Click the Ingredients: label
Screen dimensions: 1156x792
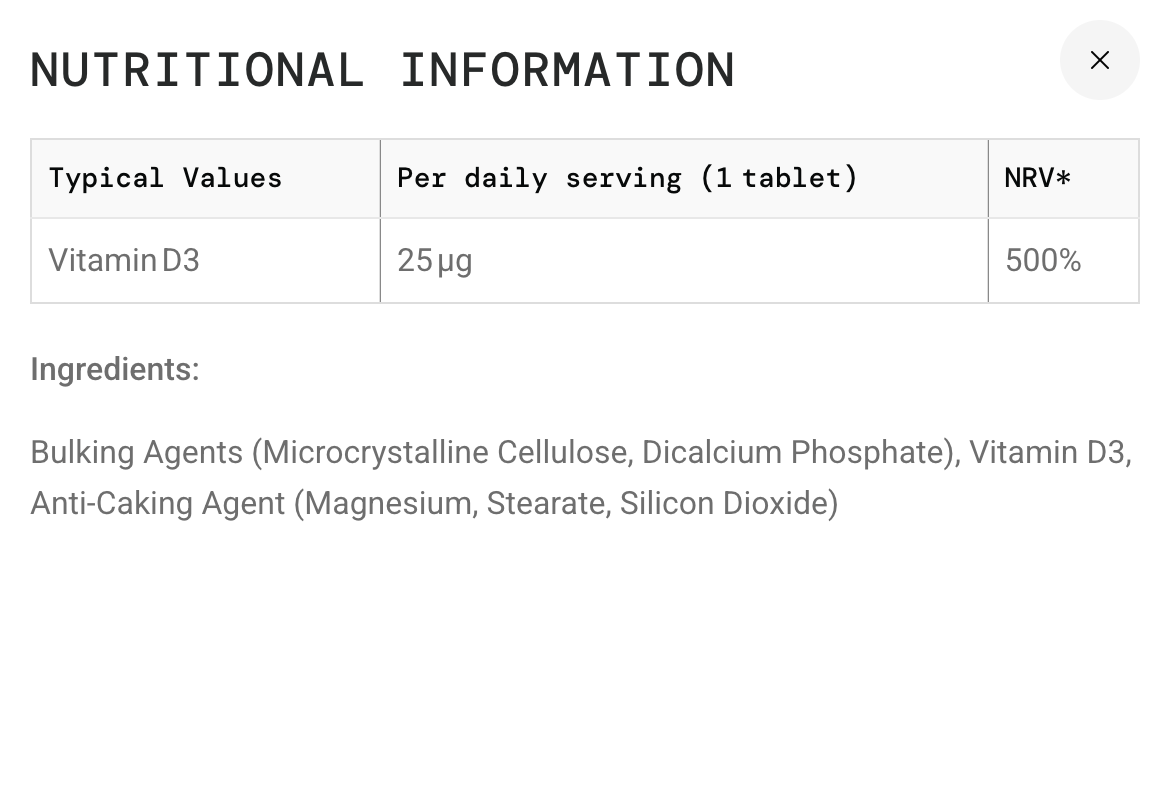(x=115, y=370)
